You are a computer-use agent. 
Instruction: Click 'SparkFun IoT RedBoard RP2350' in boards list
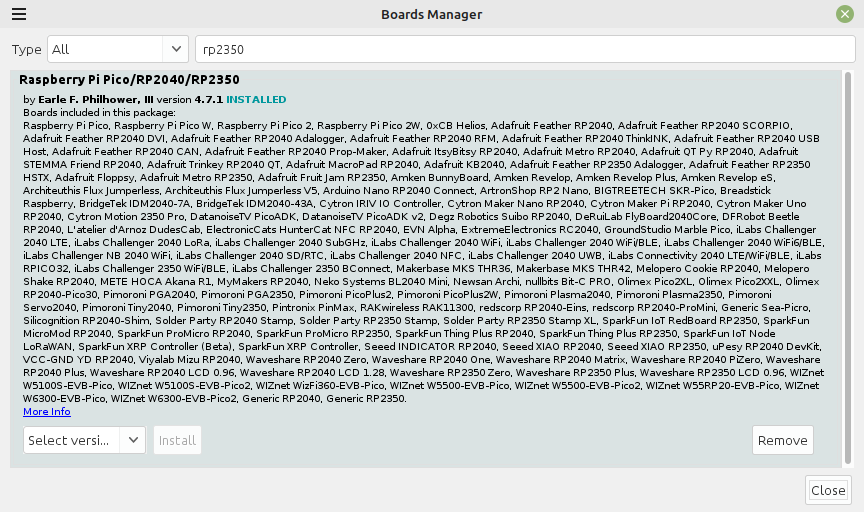[679, 321]
